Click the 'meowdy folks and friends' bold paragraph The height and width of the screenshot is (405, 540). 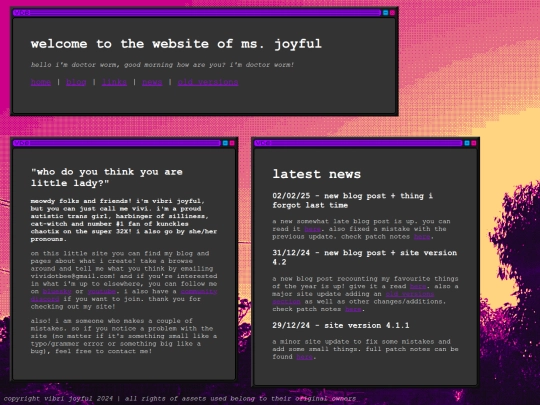click(124, 220)
